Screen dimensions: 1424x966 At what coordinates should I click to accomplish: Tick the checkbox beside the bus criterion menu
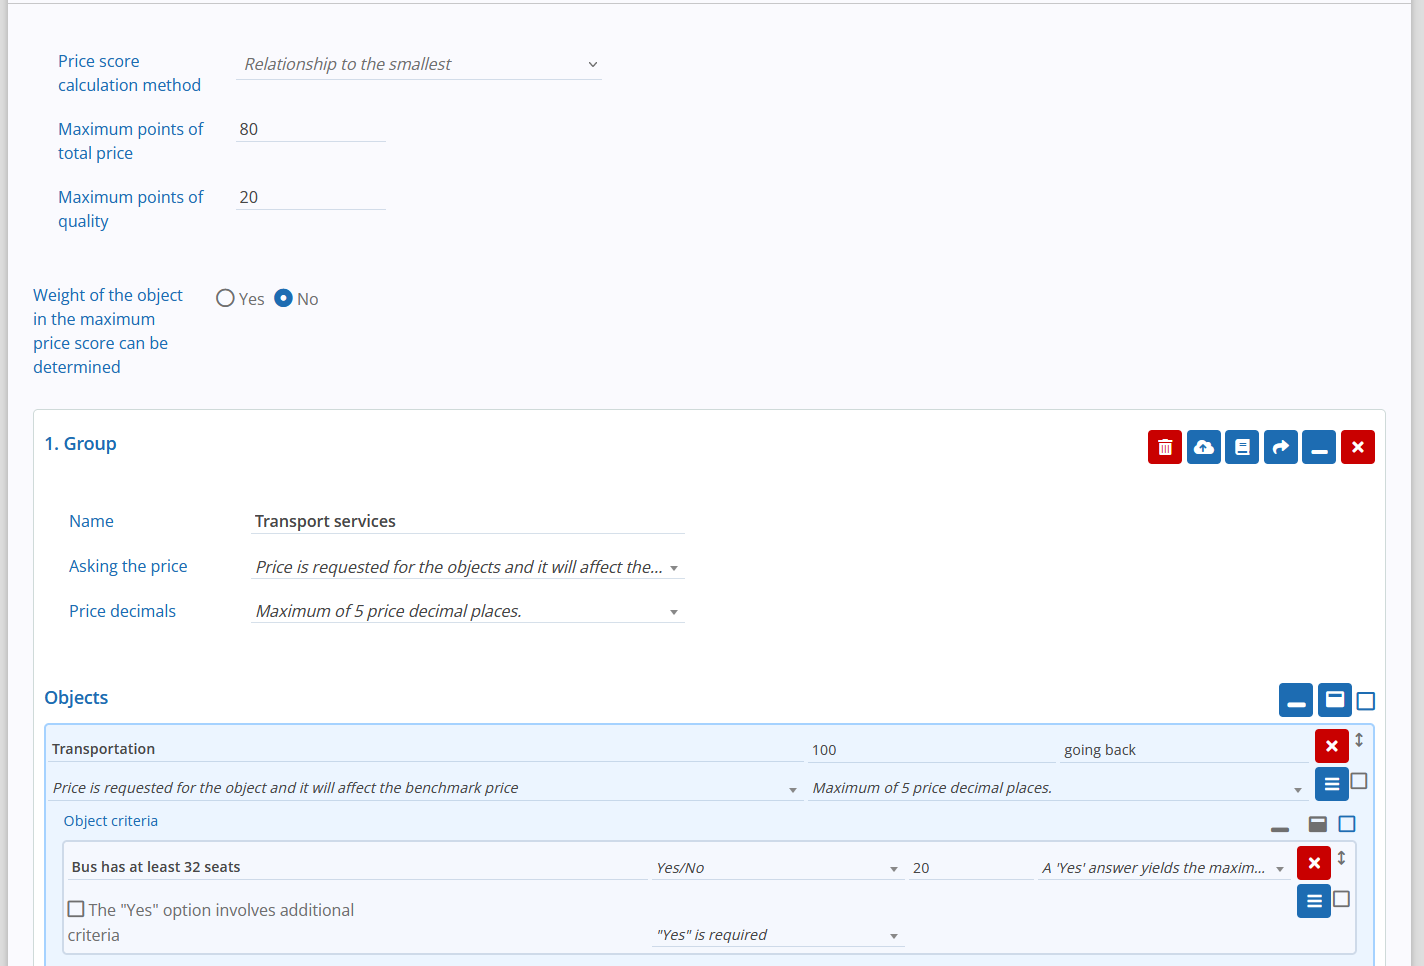click(1341, 899)
